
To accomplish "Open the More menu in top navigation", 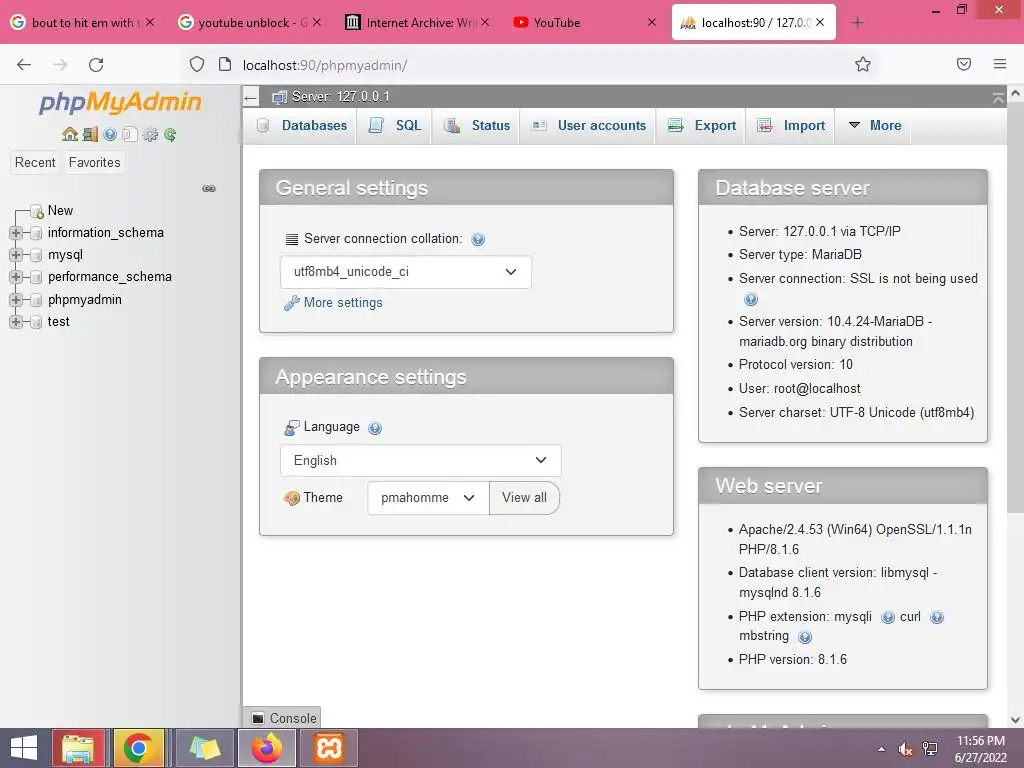I will pos(874,125).
